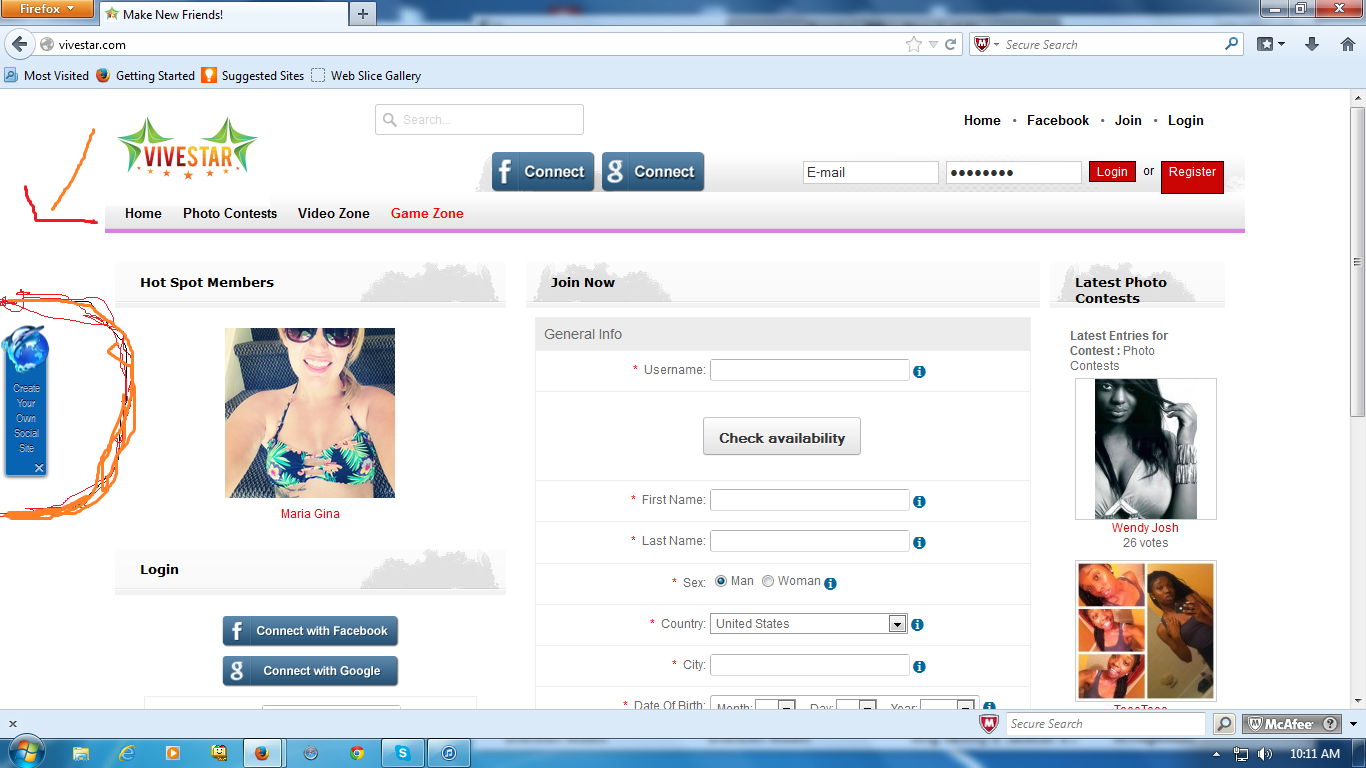Click Connect with Facebook button
The width and height of the screenshot is (1366, 768).
point(310,631)
